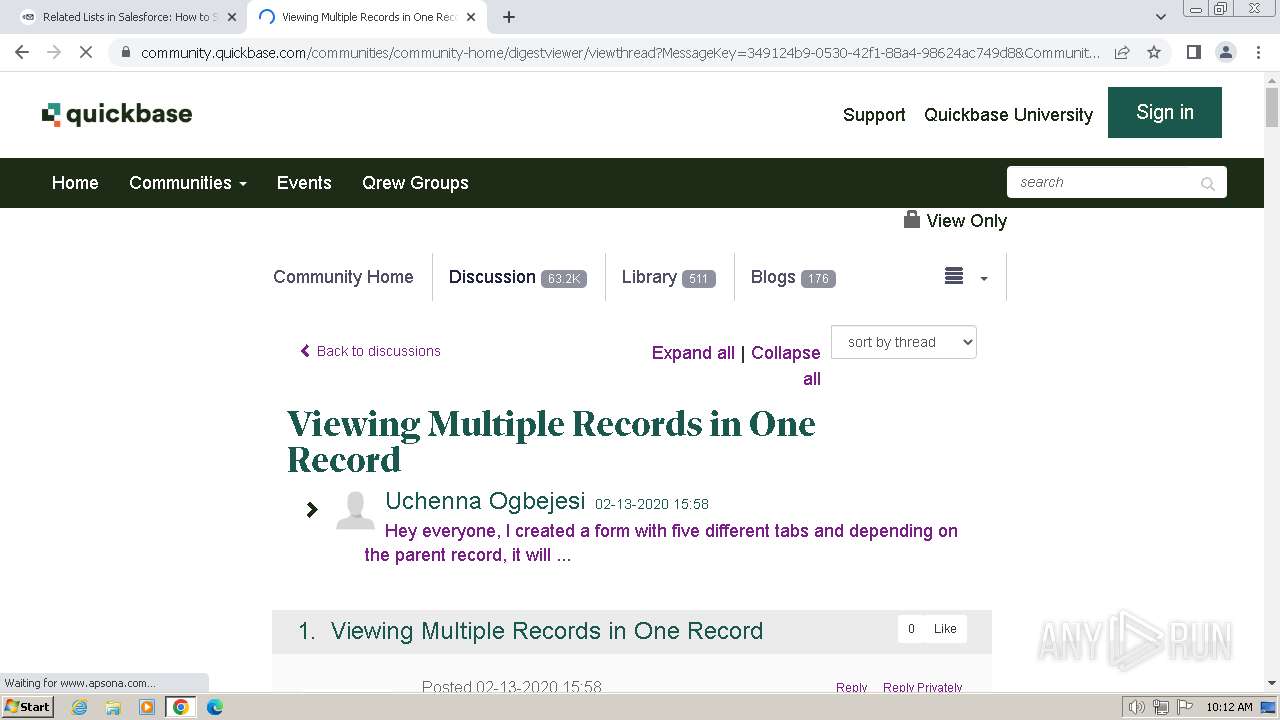Click the Chrome taskbar icon
This screenshot has height=720, width=1280.
click(x=181, y=707)
